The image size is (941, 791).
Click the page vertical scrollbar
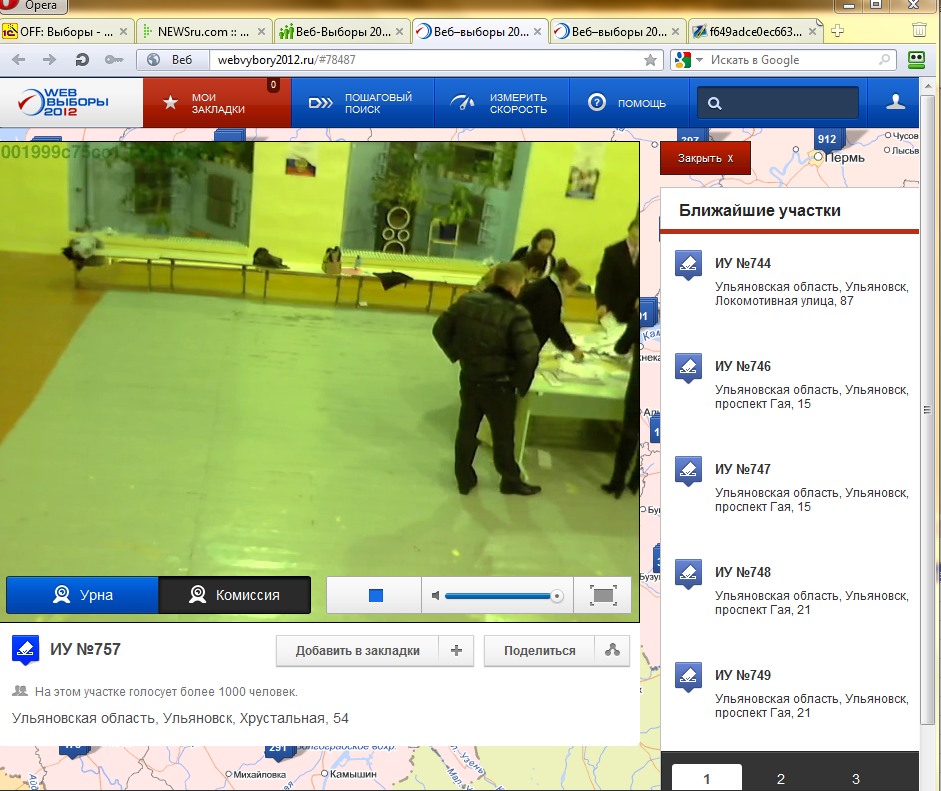click(928, 410)
